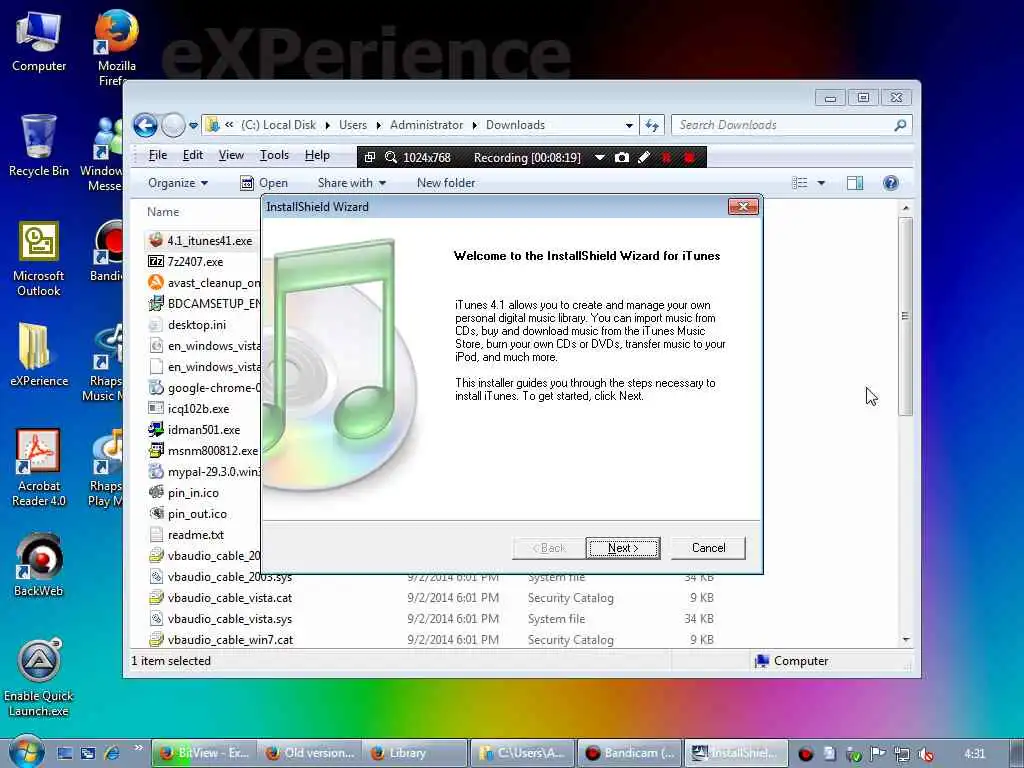Screen dimensions: 1024x768
Task: Click the Explorer forward arrow button
Action: (x=173, y=125)
